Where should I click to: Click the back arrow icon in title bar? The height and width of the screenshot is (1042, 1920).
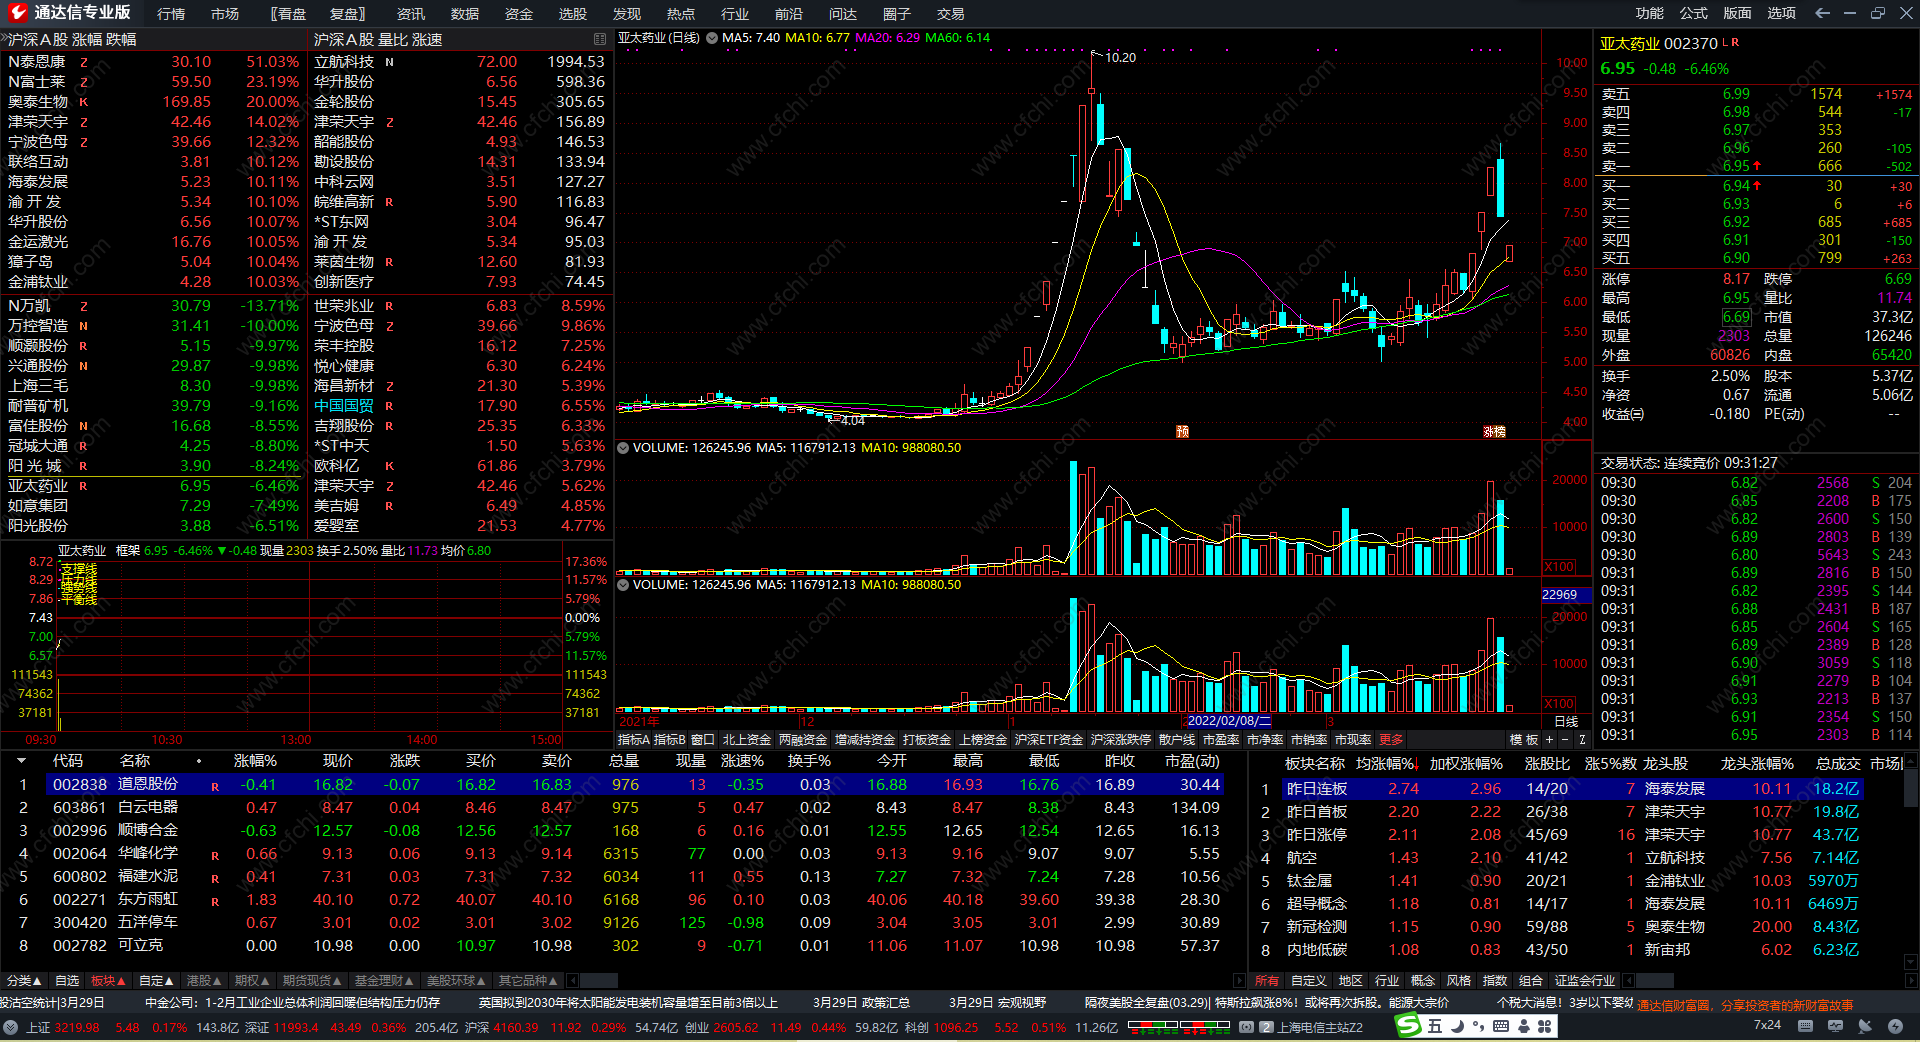[x=1822, y=13]
